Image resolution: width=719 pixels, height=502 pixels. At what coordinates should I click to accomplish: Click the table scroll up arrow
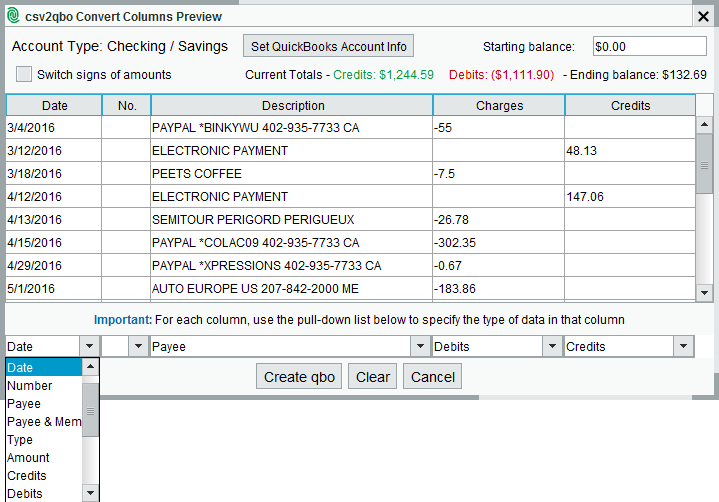click(704, 124)
